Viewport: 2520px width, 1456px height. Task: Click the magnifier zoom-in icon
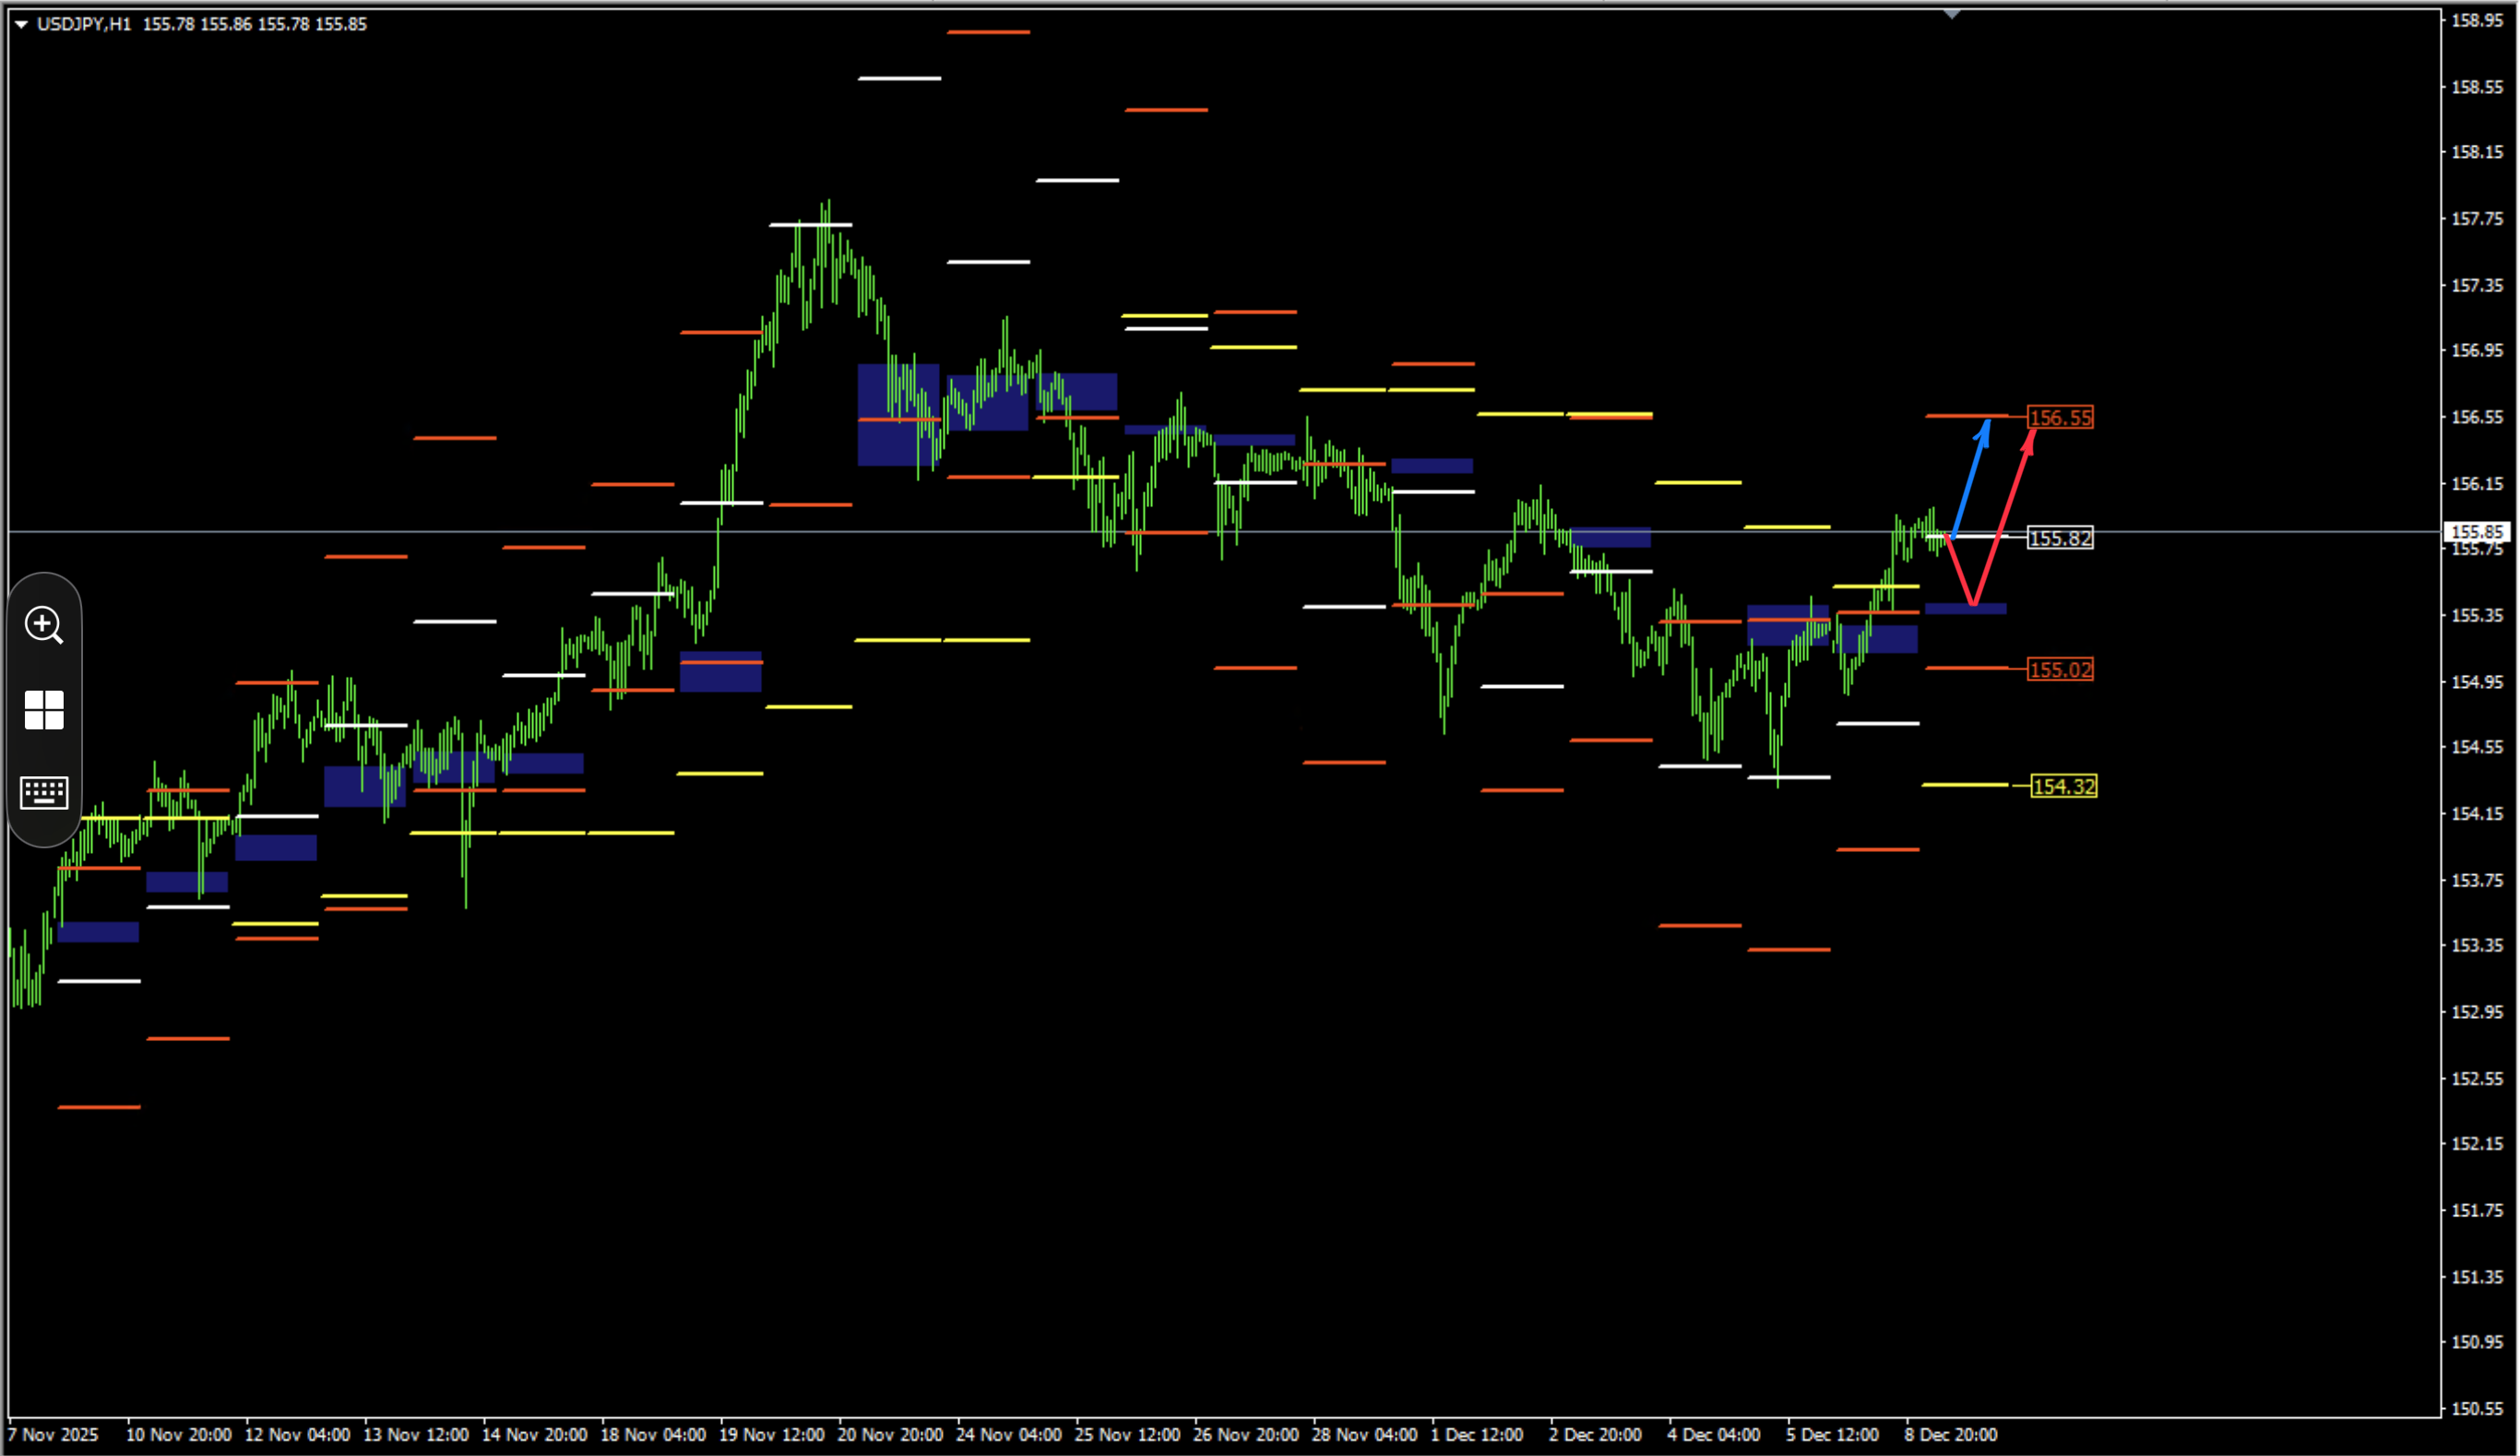coord(44,625)
